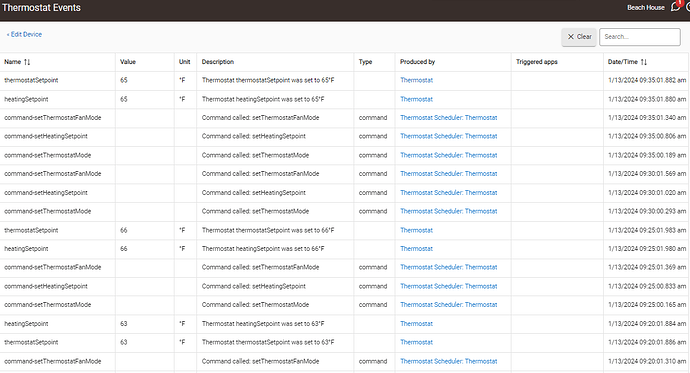Select heatingSetpoint name in 63 value row
Viewport: 690px width, 373px height.
(x=26, y=323)
